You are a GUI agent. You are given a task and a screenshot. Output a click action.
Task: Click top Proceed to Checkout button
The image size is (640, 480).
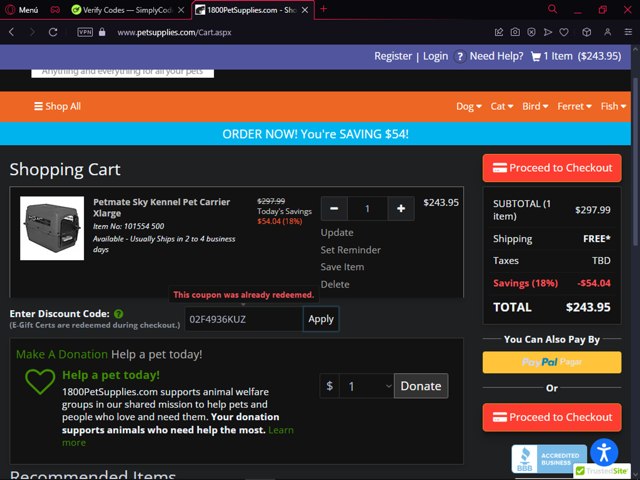(552, 168)
